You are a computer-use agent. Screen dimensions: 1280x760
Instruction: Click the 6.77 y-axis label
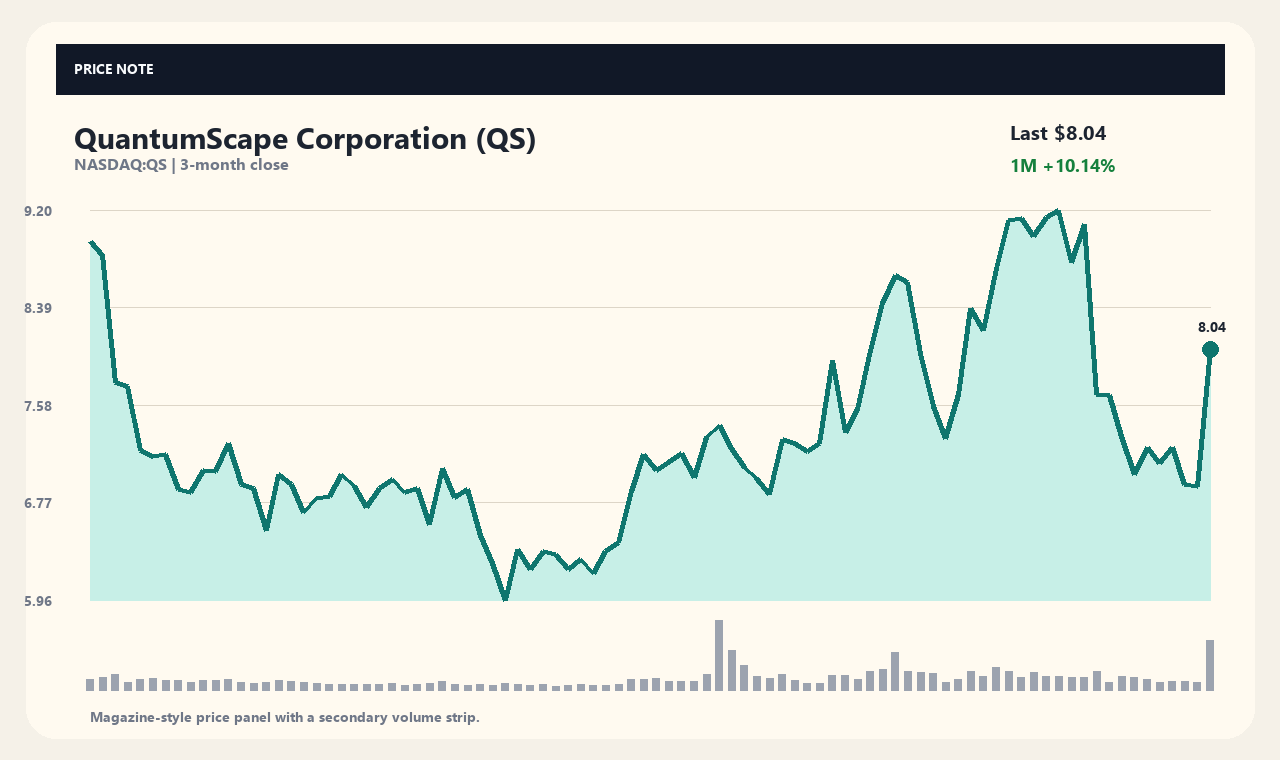point(38,503)
